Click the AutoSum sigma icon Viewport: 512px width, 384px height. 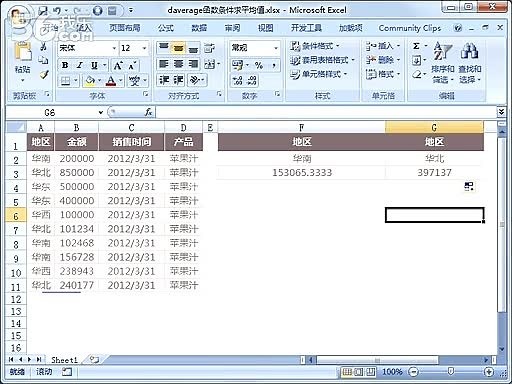click(x=416, y=46)
